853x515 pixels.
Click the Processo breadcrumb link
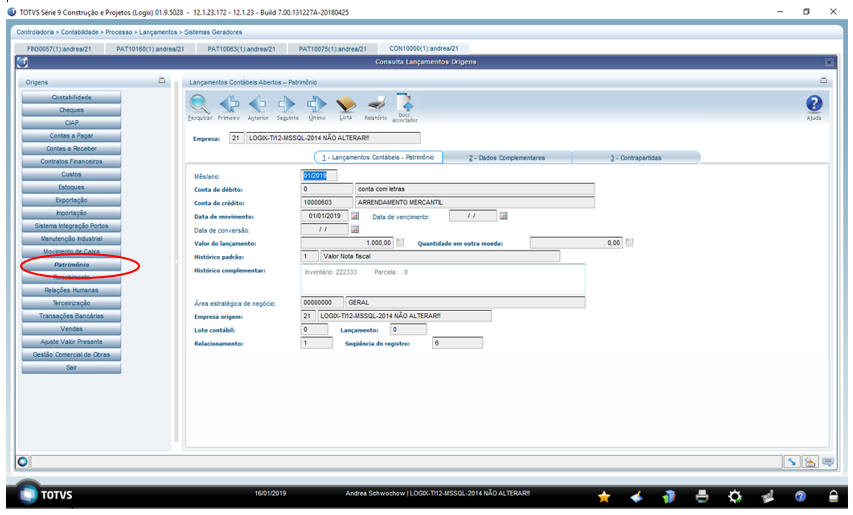point(119,32)
